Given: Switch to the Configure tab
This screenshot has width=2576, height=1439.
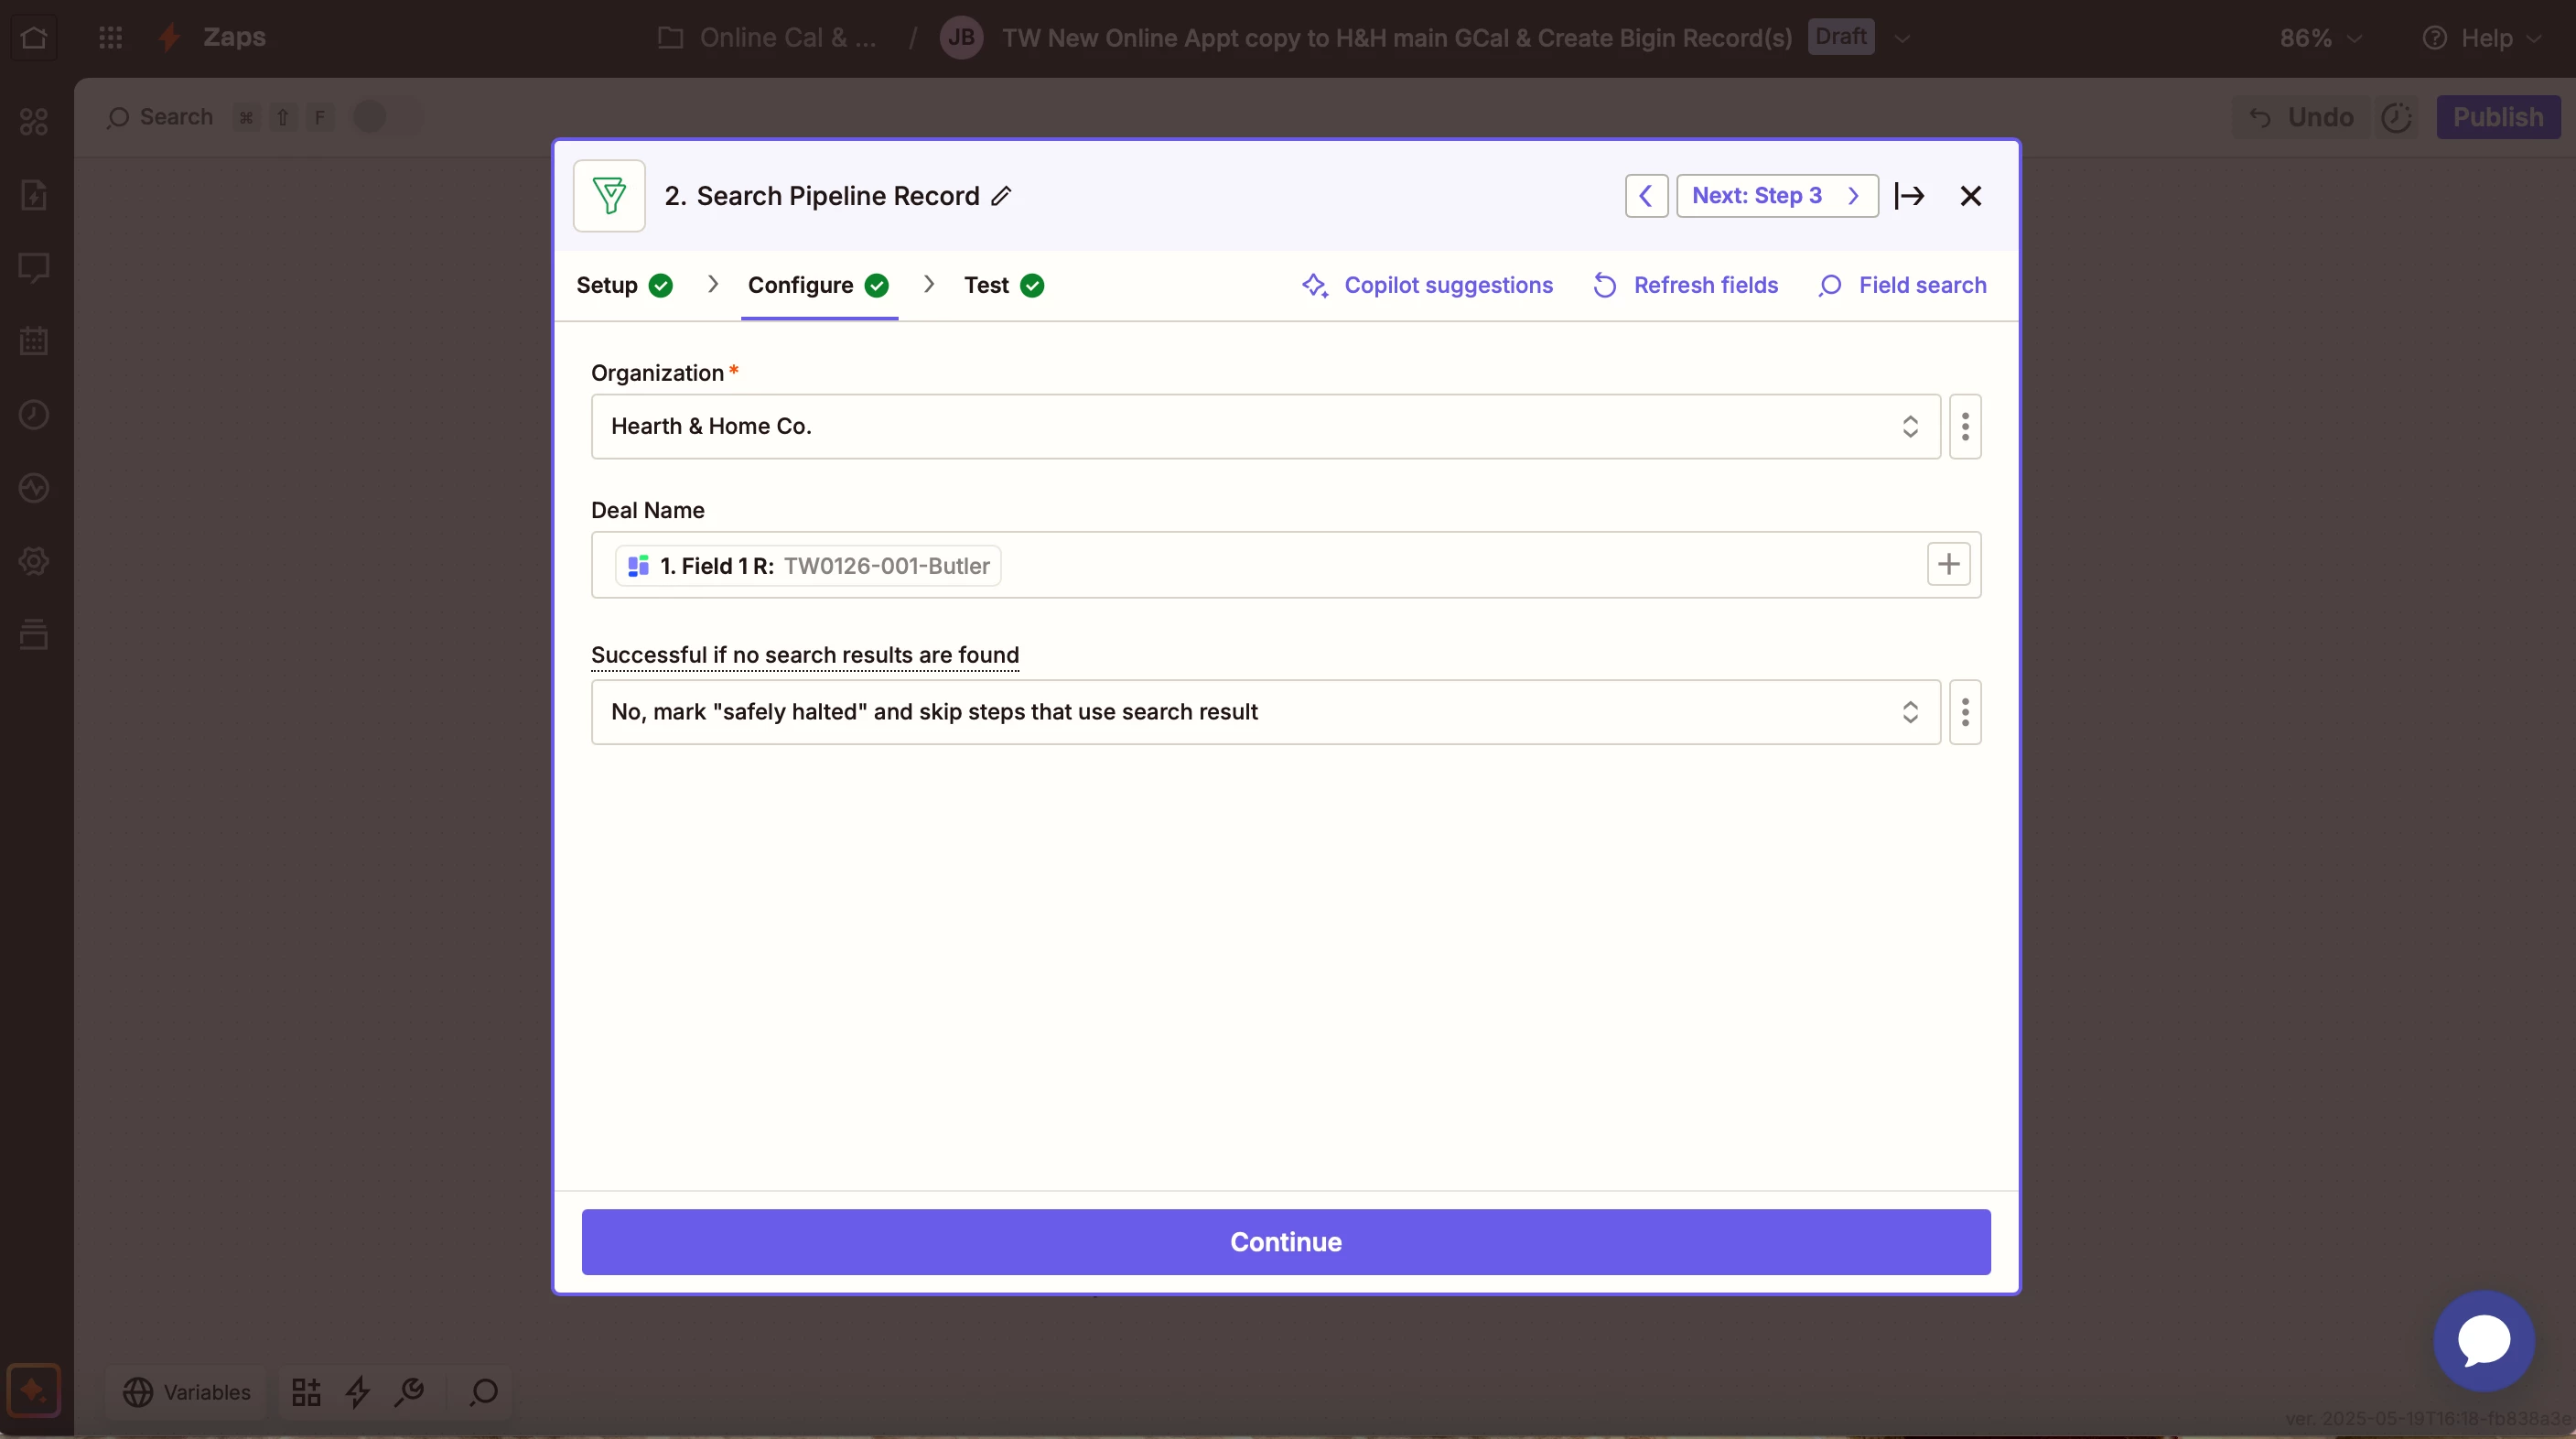Looking at the screenshot, I should (818, 285).
